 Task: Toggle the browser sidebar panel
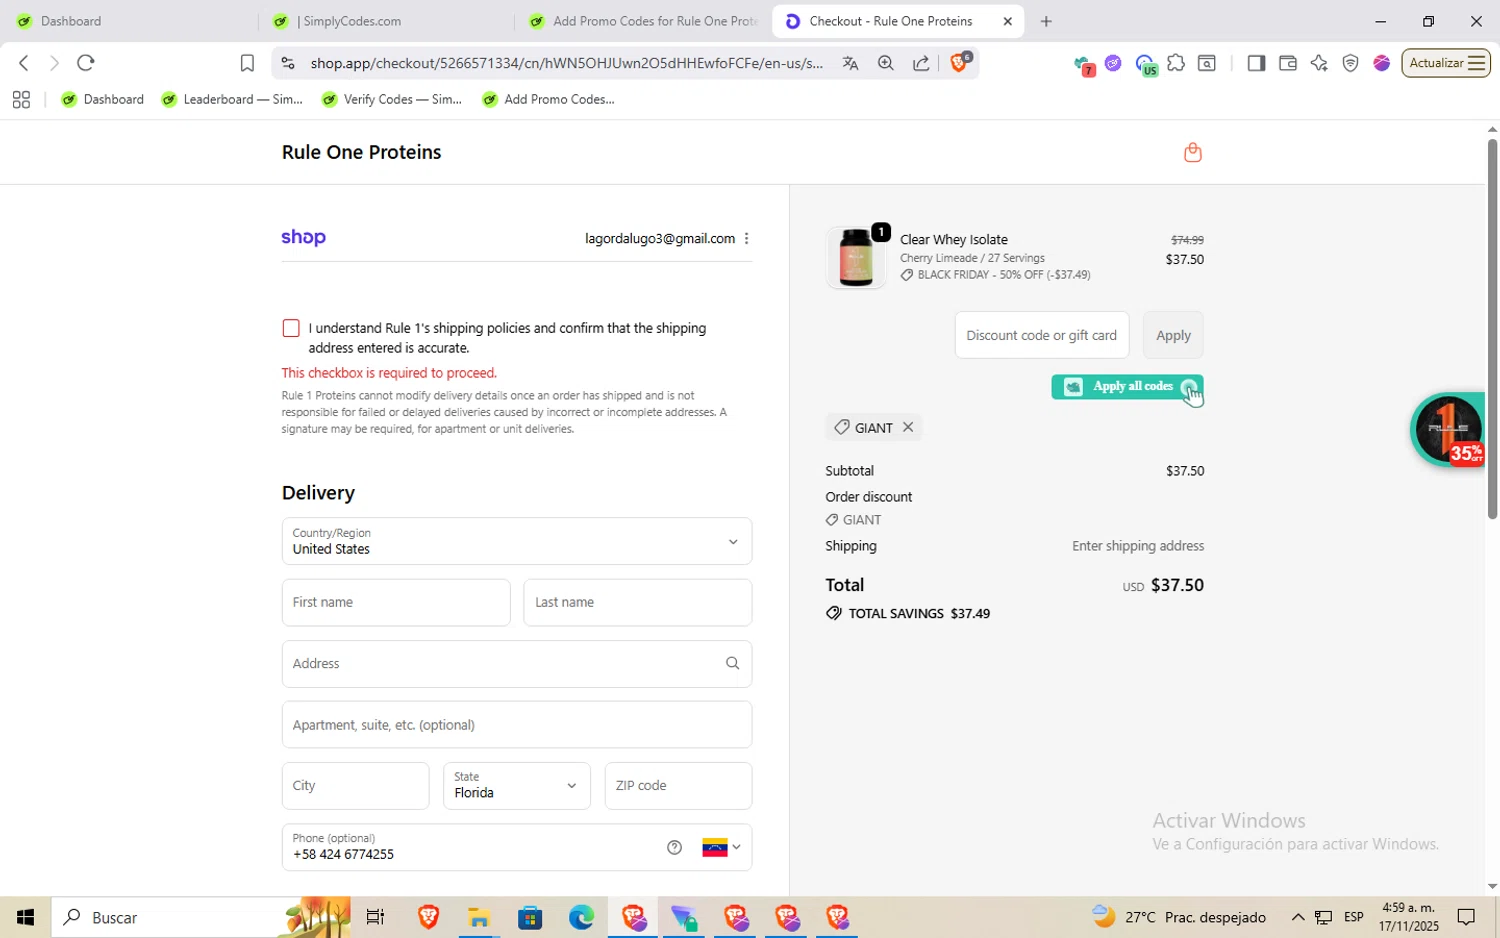pos(1256,63)
